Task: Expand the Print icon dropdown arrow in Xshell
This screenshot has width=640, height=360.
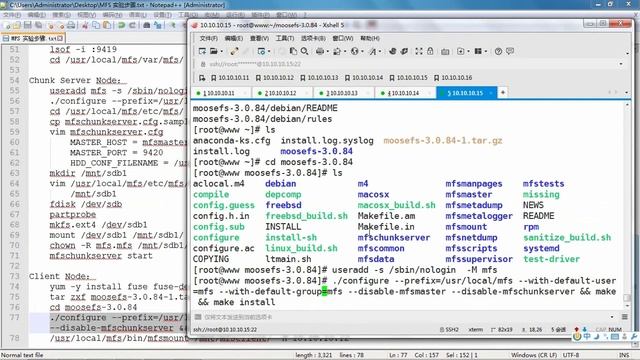Action: 328,51
